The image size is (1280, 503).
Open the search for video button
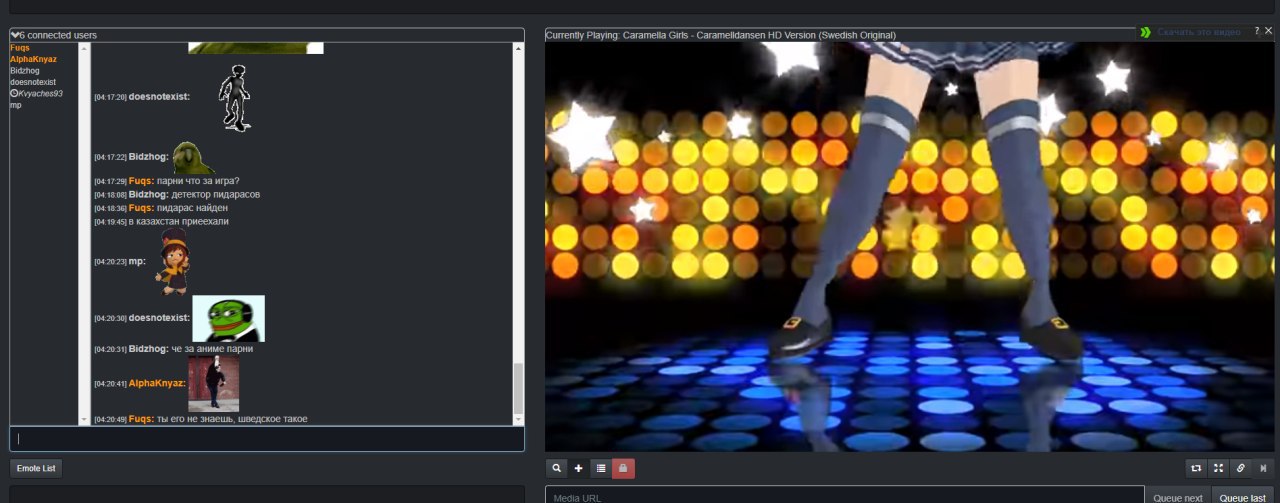click(x=557, y=468)
